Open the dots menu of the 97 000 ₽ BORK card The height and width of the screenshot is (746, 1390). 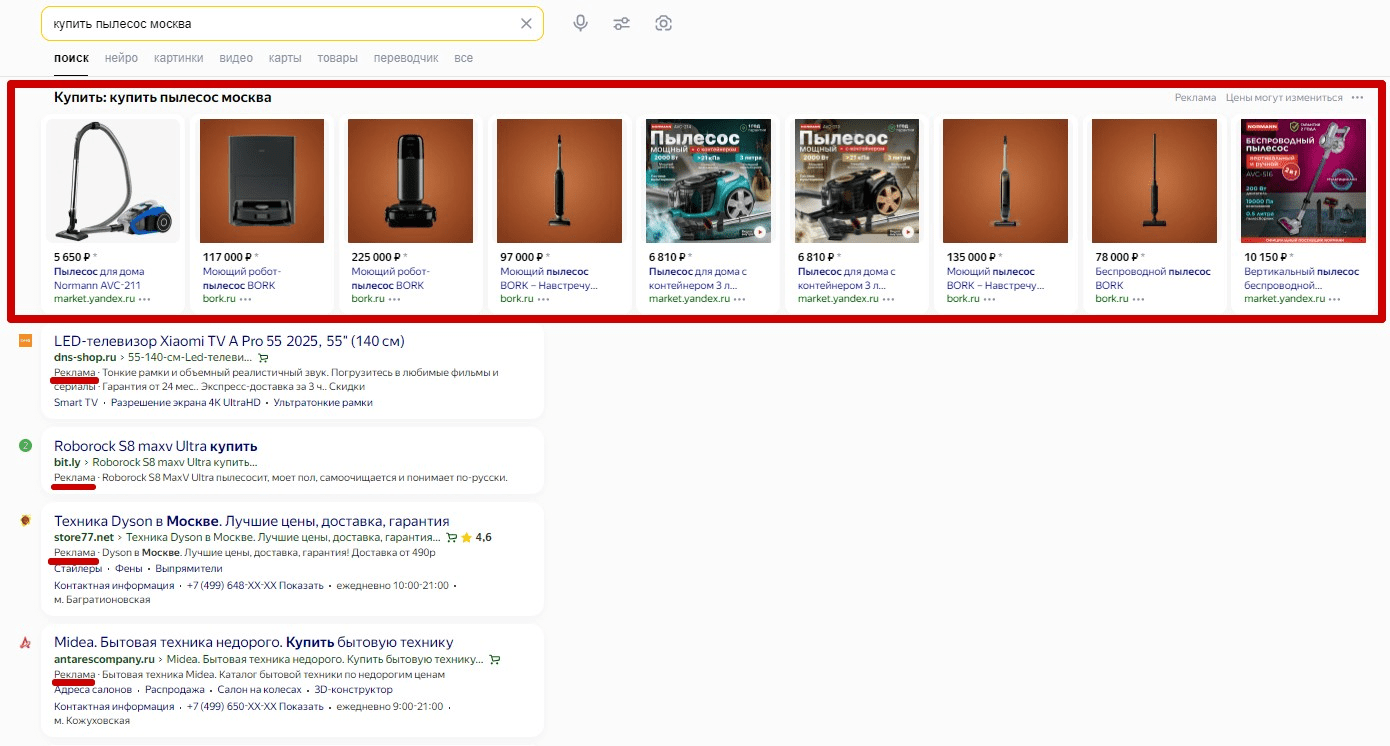543,299
